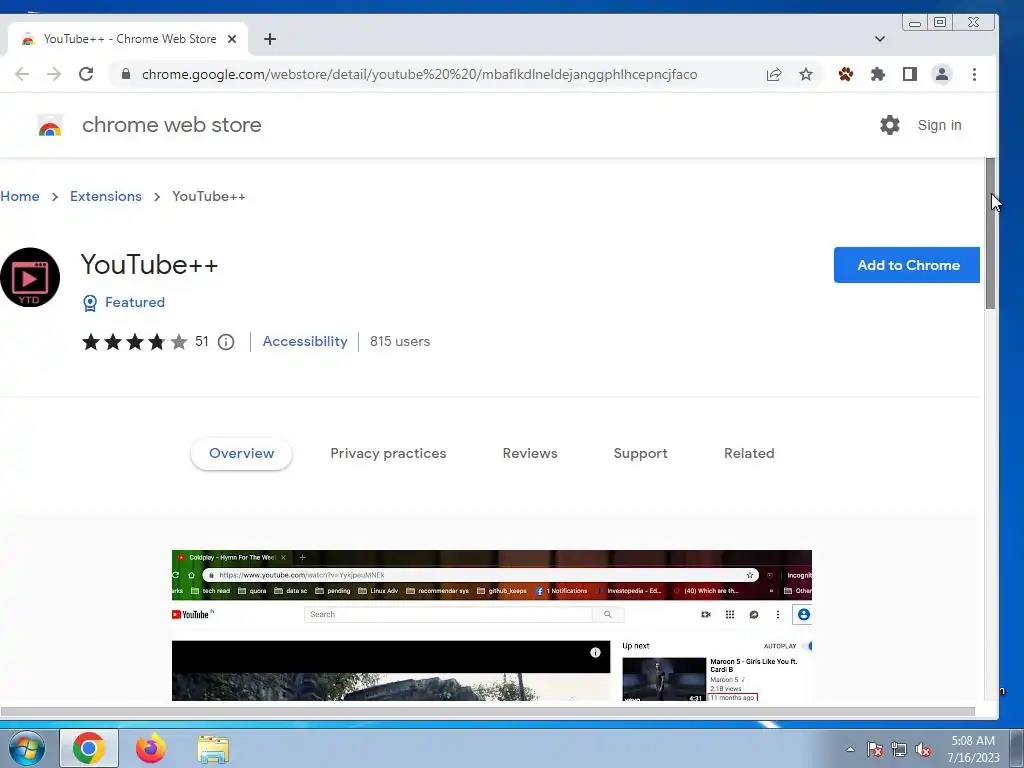Switch to the Related tab
Screen dimensions: 1024x768
pyautogui.click(x=749, y=454)
